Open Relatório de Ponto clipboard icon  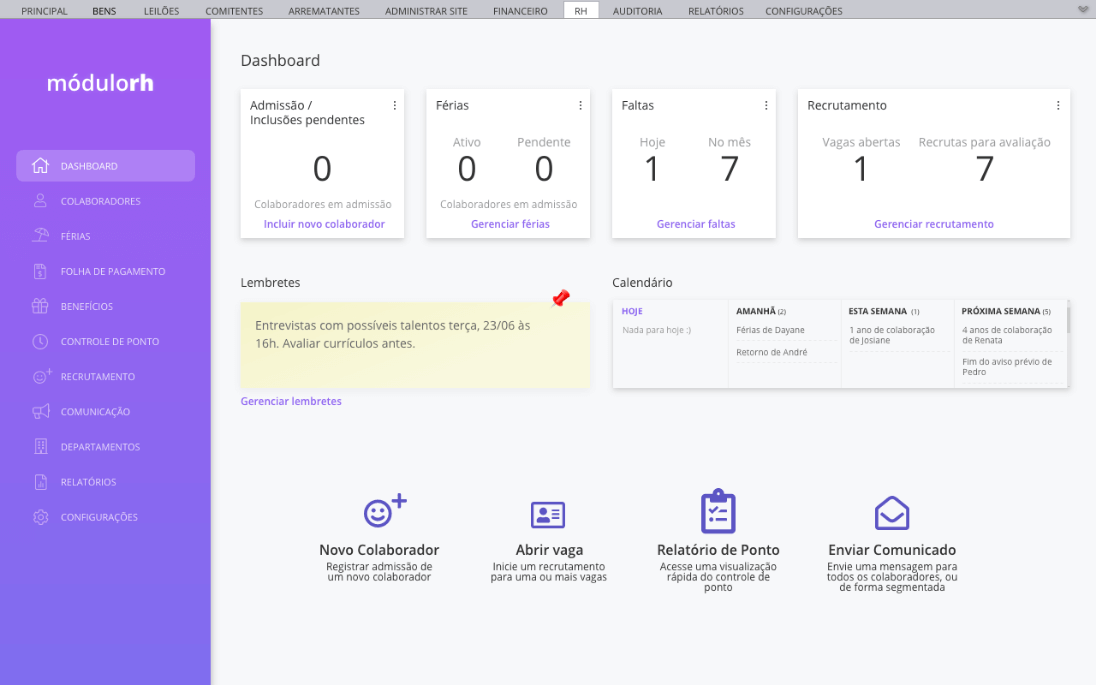pyautogui.click(x=718, y=511)
